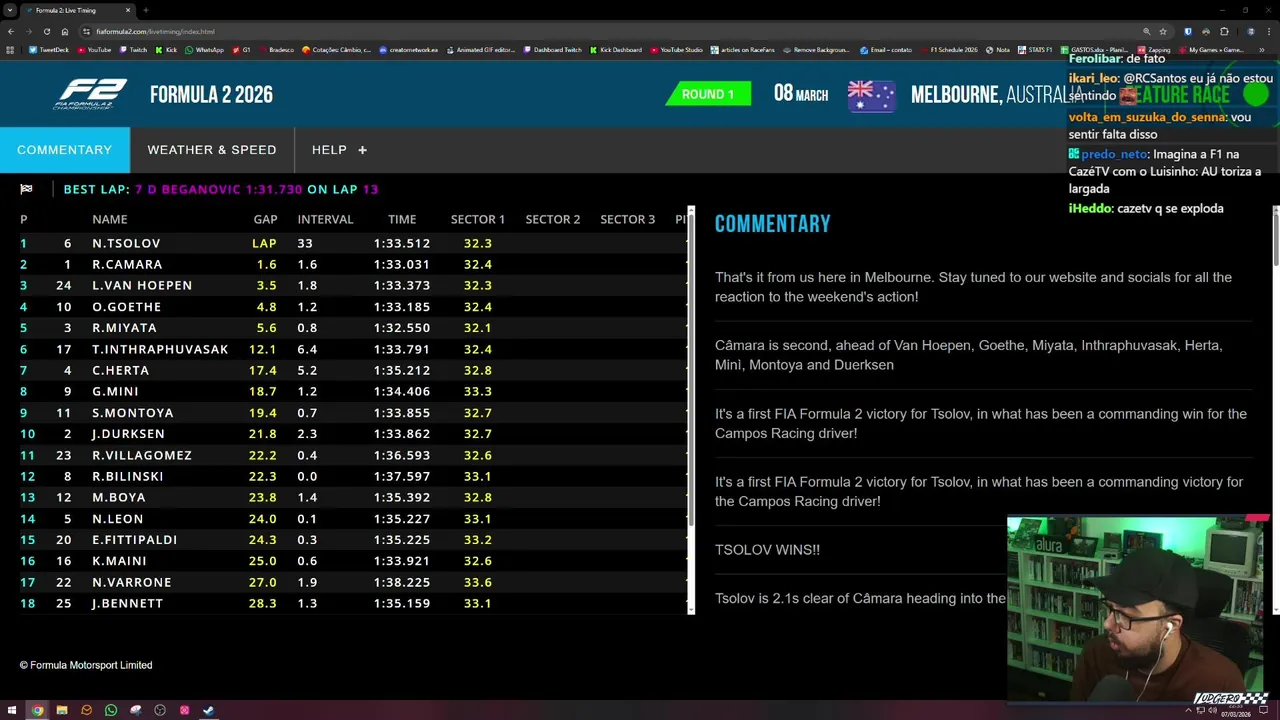Open OBS Studio from the taskbar
Viewport: 1280px width, 720px height.
click(x=160, y=711)
